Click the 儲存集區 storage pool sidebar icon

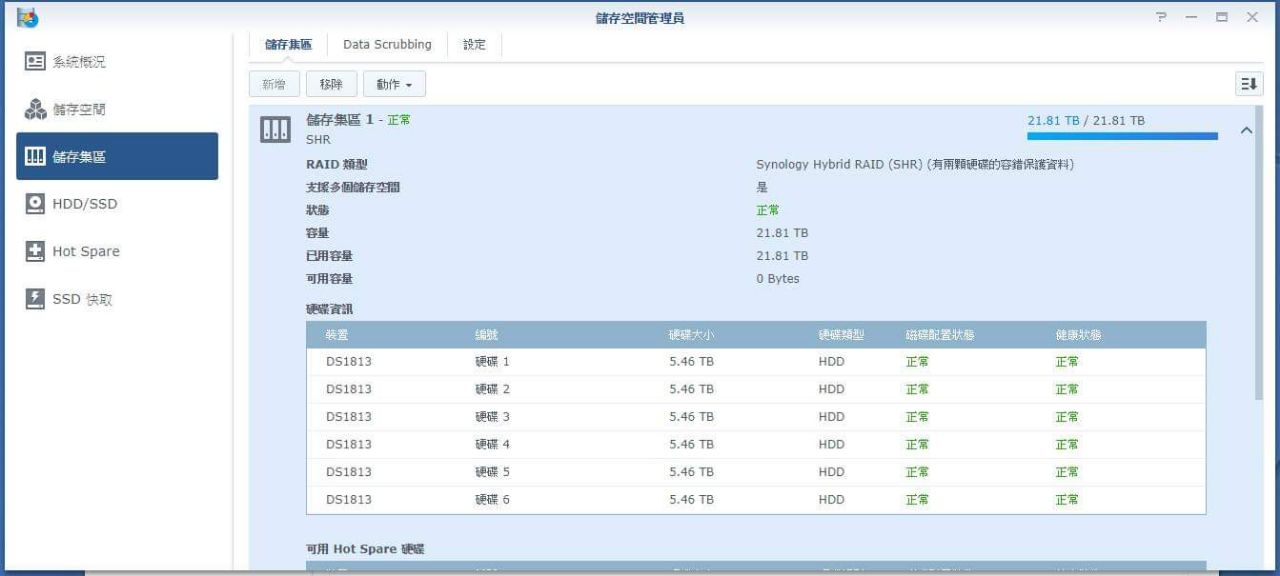click(35, 157)
